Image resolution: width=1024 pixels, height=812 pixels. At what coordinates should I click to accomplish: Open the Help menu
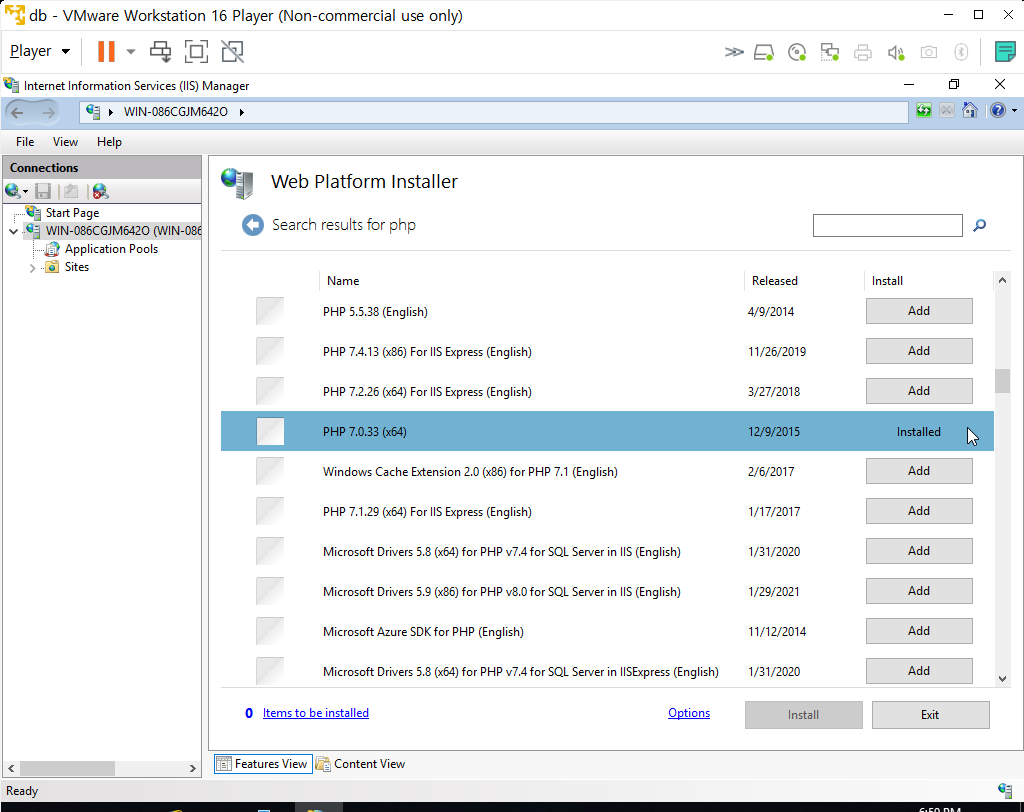[x=109, y=142]
